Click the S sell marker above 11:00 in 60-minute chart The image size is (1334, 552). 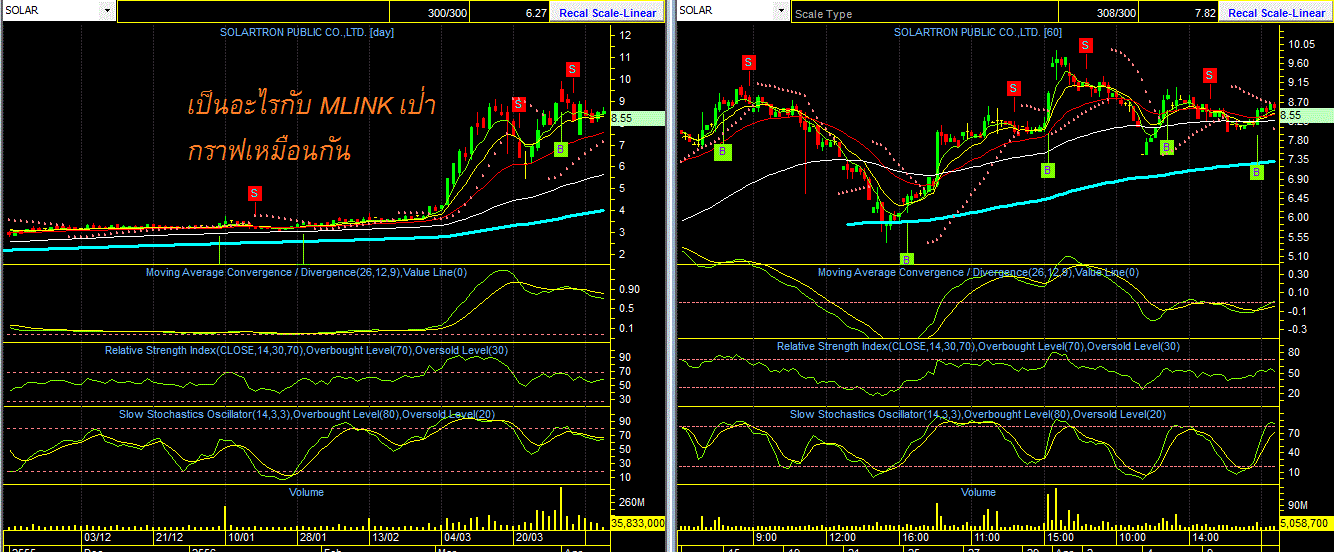point(1014,88)
